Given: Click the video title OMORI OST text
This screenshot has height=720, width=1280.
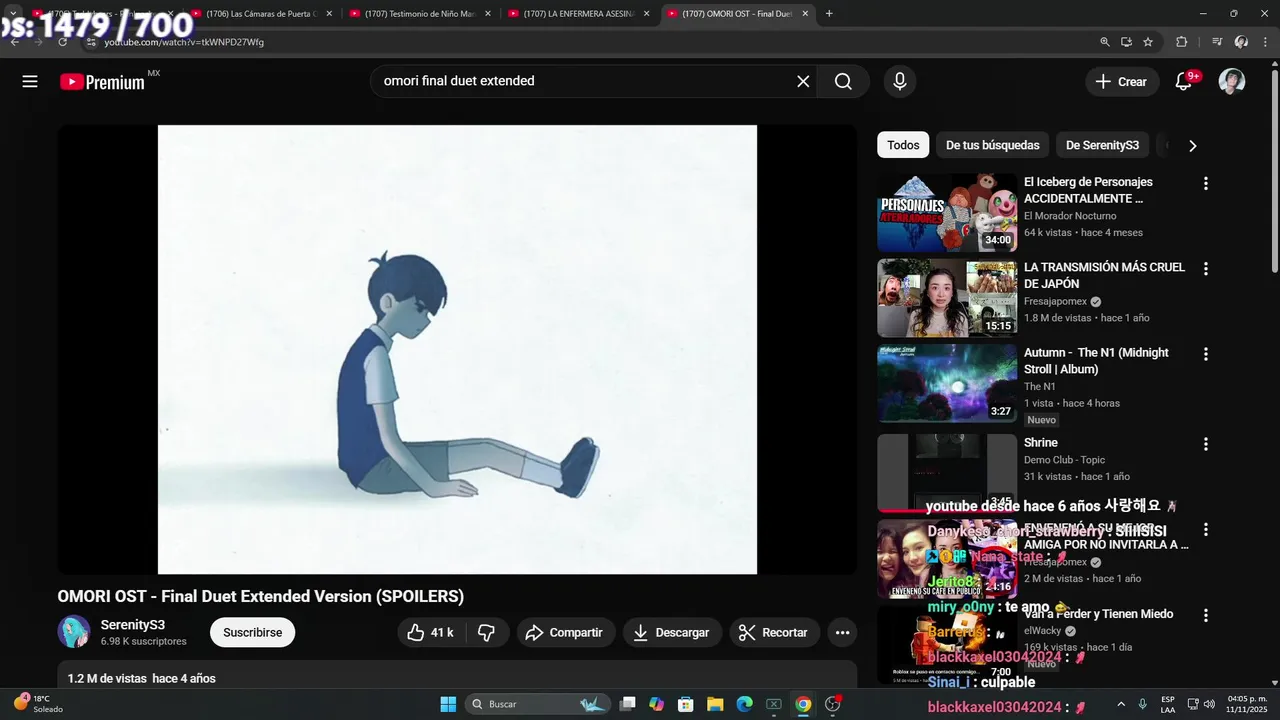Looking at the screenshot, I should (261, 597).
